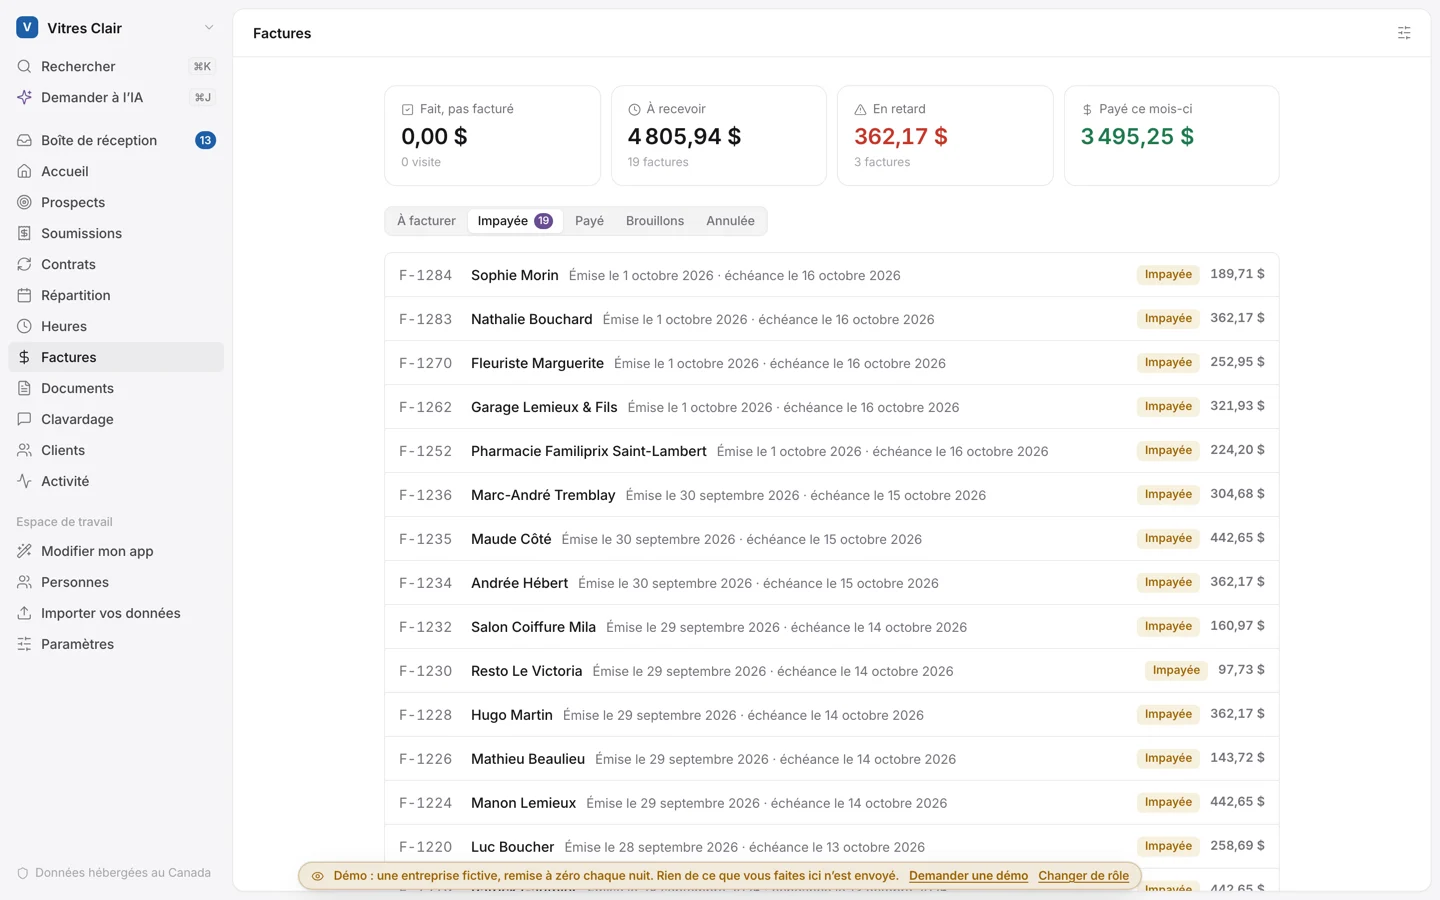
Task: Click the Documents file icon
Action: click(x=24, y=388)
